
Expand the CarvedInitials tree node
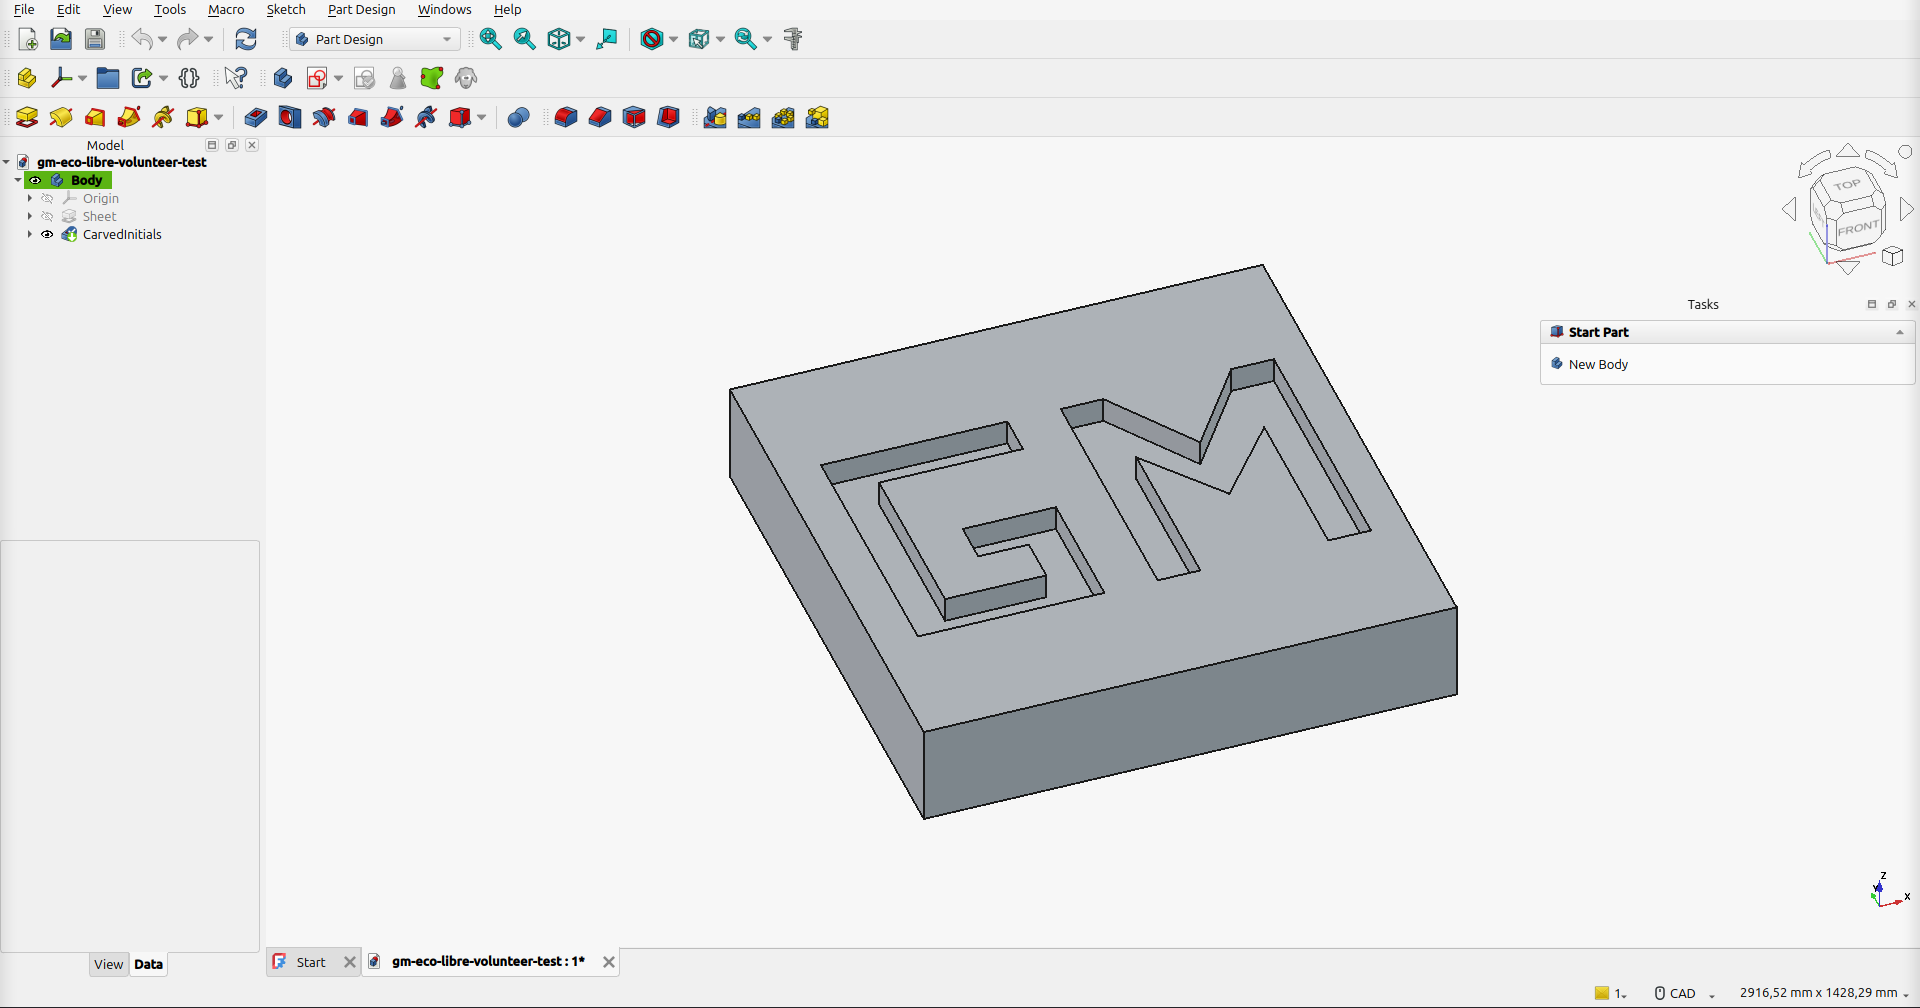coord(30,234)
